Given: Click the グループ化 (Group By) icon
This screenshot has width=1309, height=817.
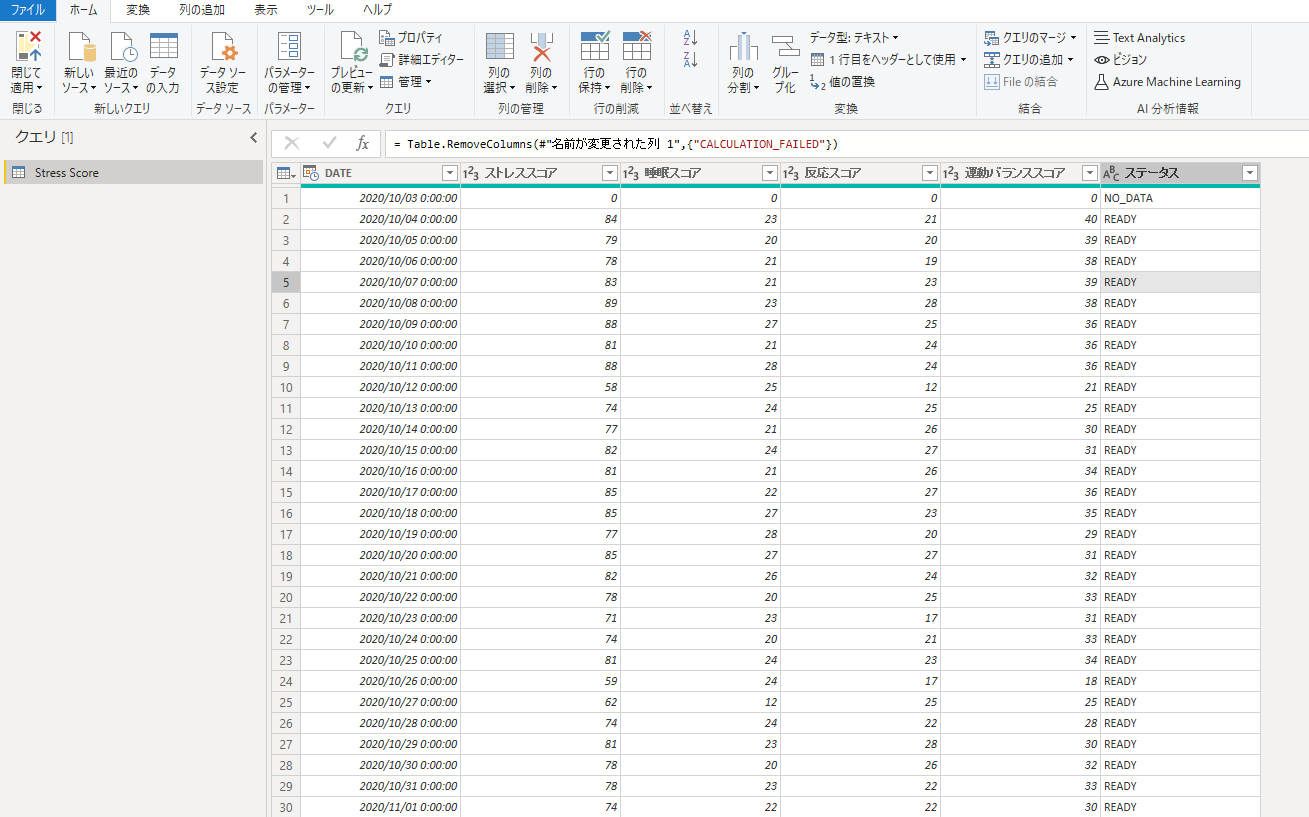Looking at the screenshot, I should click(786, 46).
